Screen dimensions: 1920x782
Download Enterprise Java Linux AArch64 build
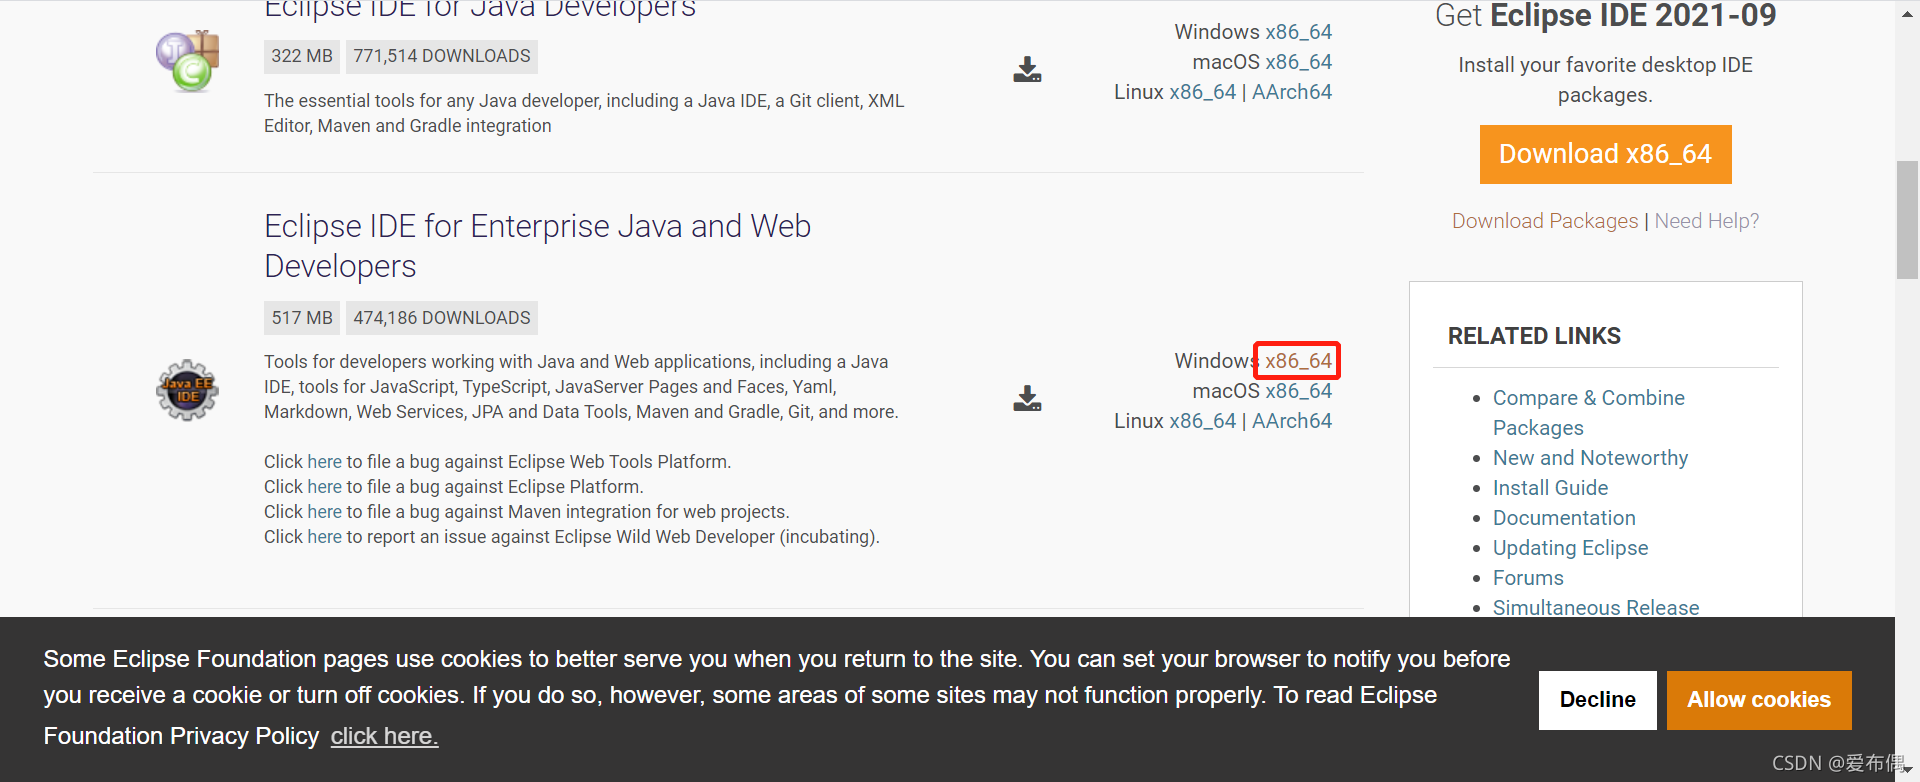pyautogui.click(x=1292, y=421)
